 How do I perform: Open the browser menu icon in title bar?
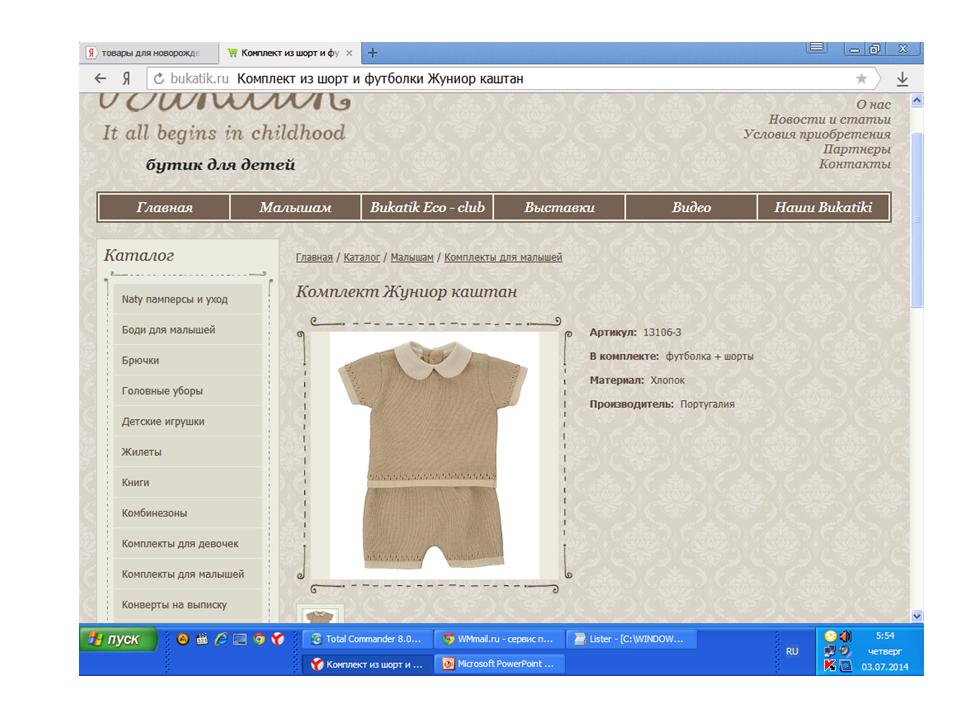click(817, 48)
